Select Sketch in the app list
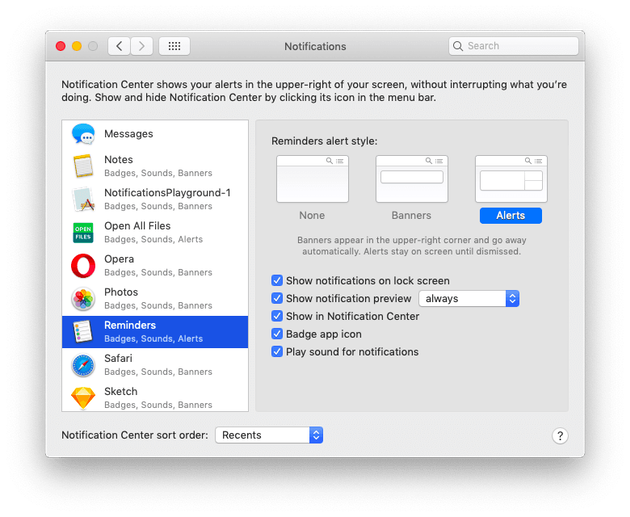This screenshot has height=517, width=630. pos(155,398)
